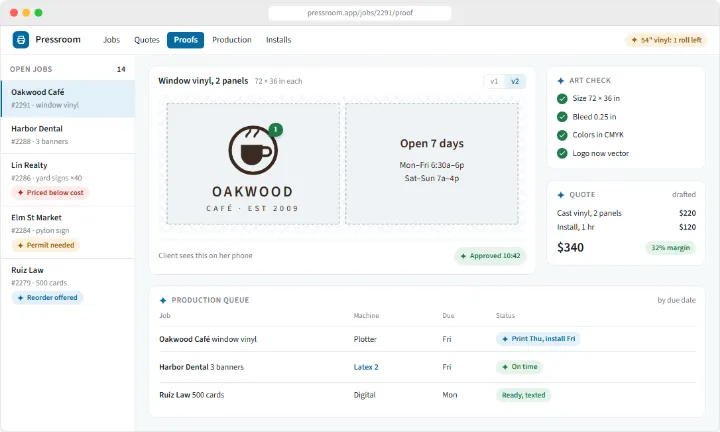Click the Latex 2 machine link
Viewport: 720px width, 432px height.
click(366, 367)
